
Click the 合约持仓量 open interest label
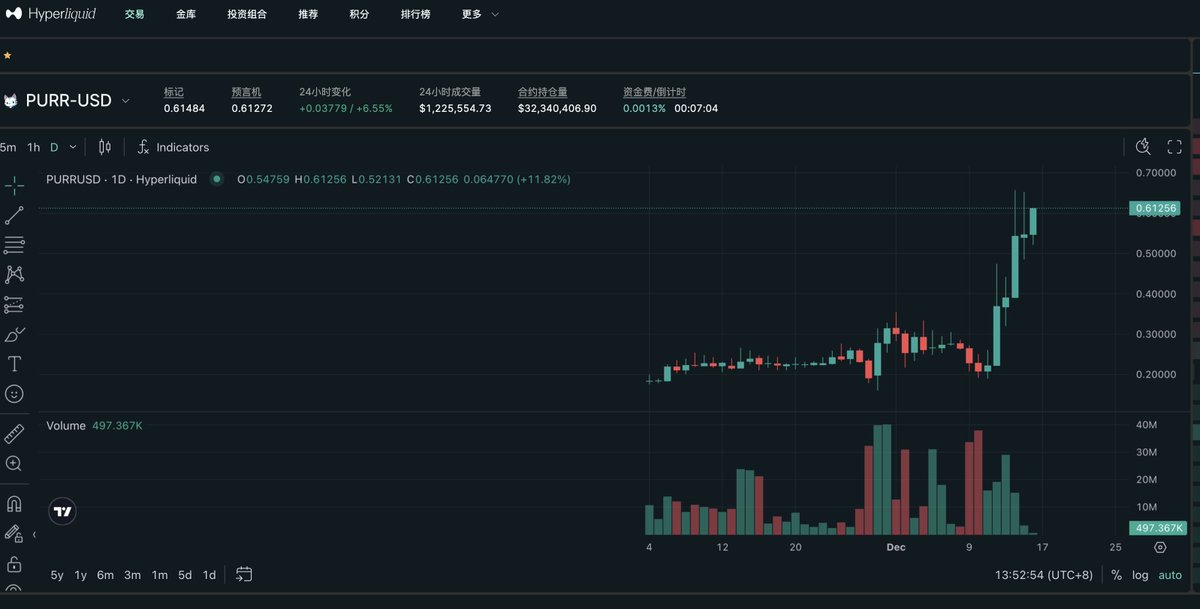click(x=543, y=92)
